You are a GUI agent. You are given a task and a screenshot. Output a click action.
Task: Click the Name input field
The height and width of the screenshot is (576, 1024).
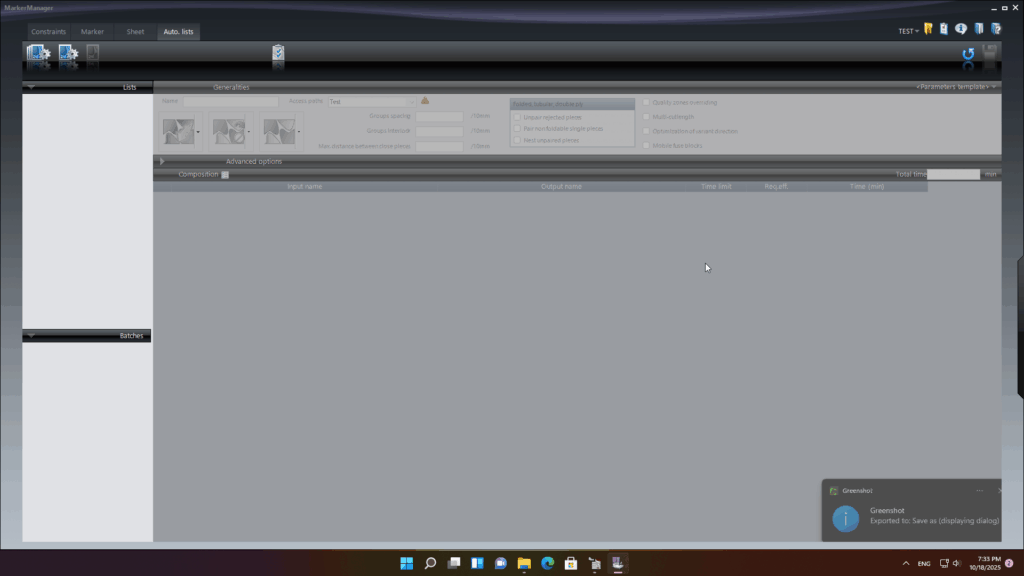(x=230, y=102)
